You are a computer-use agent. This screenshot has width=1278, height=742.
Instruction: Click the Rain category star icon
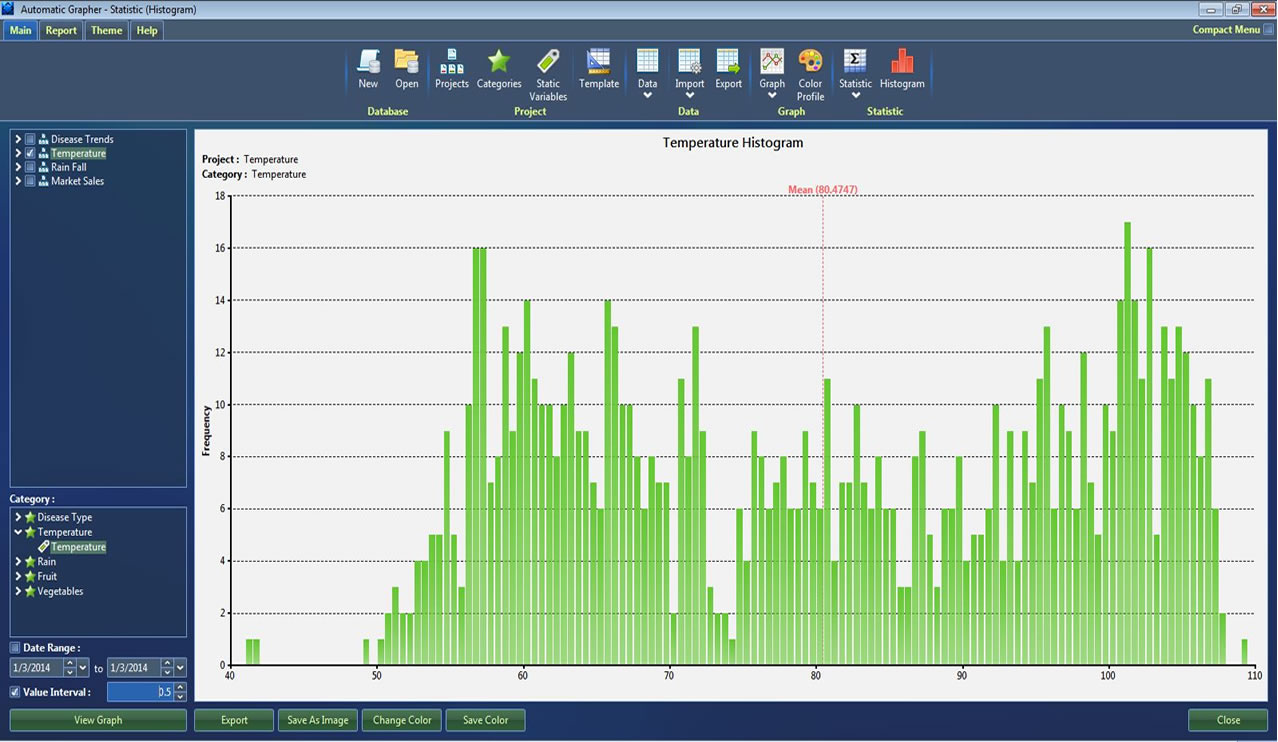30,562
